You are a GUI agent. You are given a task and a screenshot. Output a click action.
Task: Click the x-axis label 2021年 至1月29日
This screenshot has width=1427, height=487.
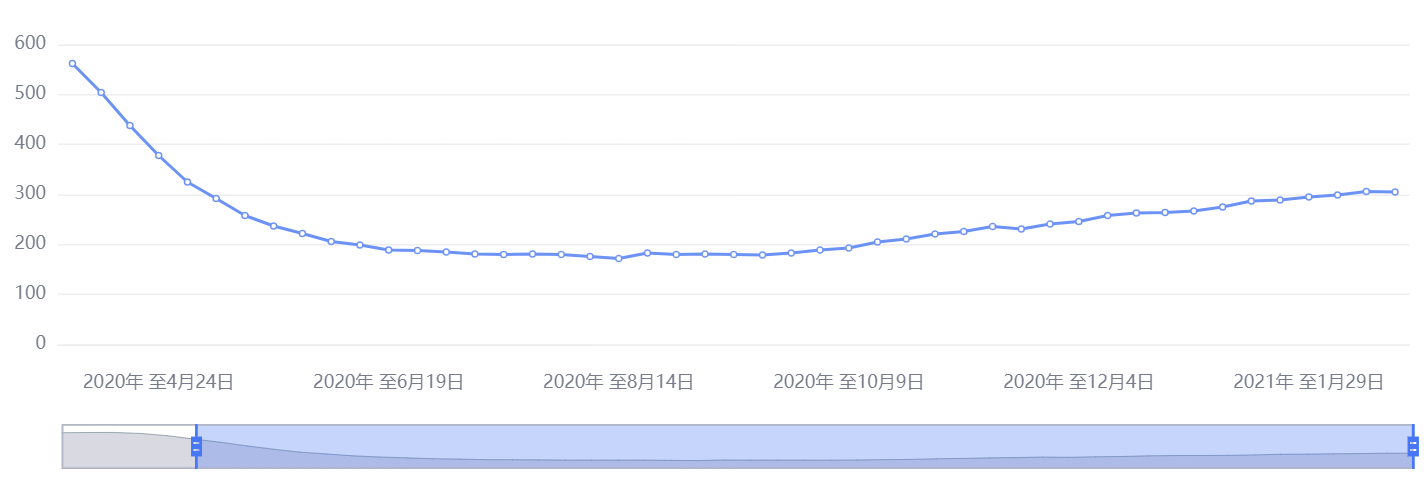click(1308, 381)
